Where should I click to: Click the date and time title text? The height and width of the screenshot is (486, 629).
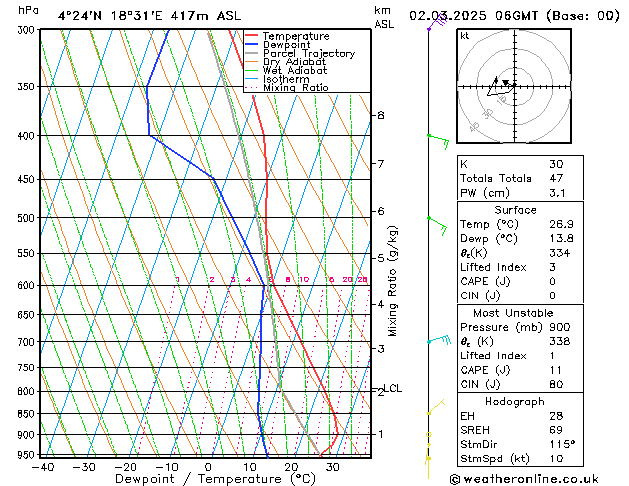(x=514, y=15)
